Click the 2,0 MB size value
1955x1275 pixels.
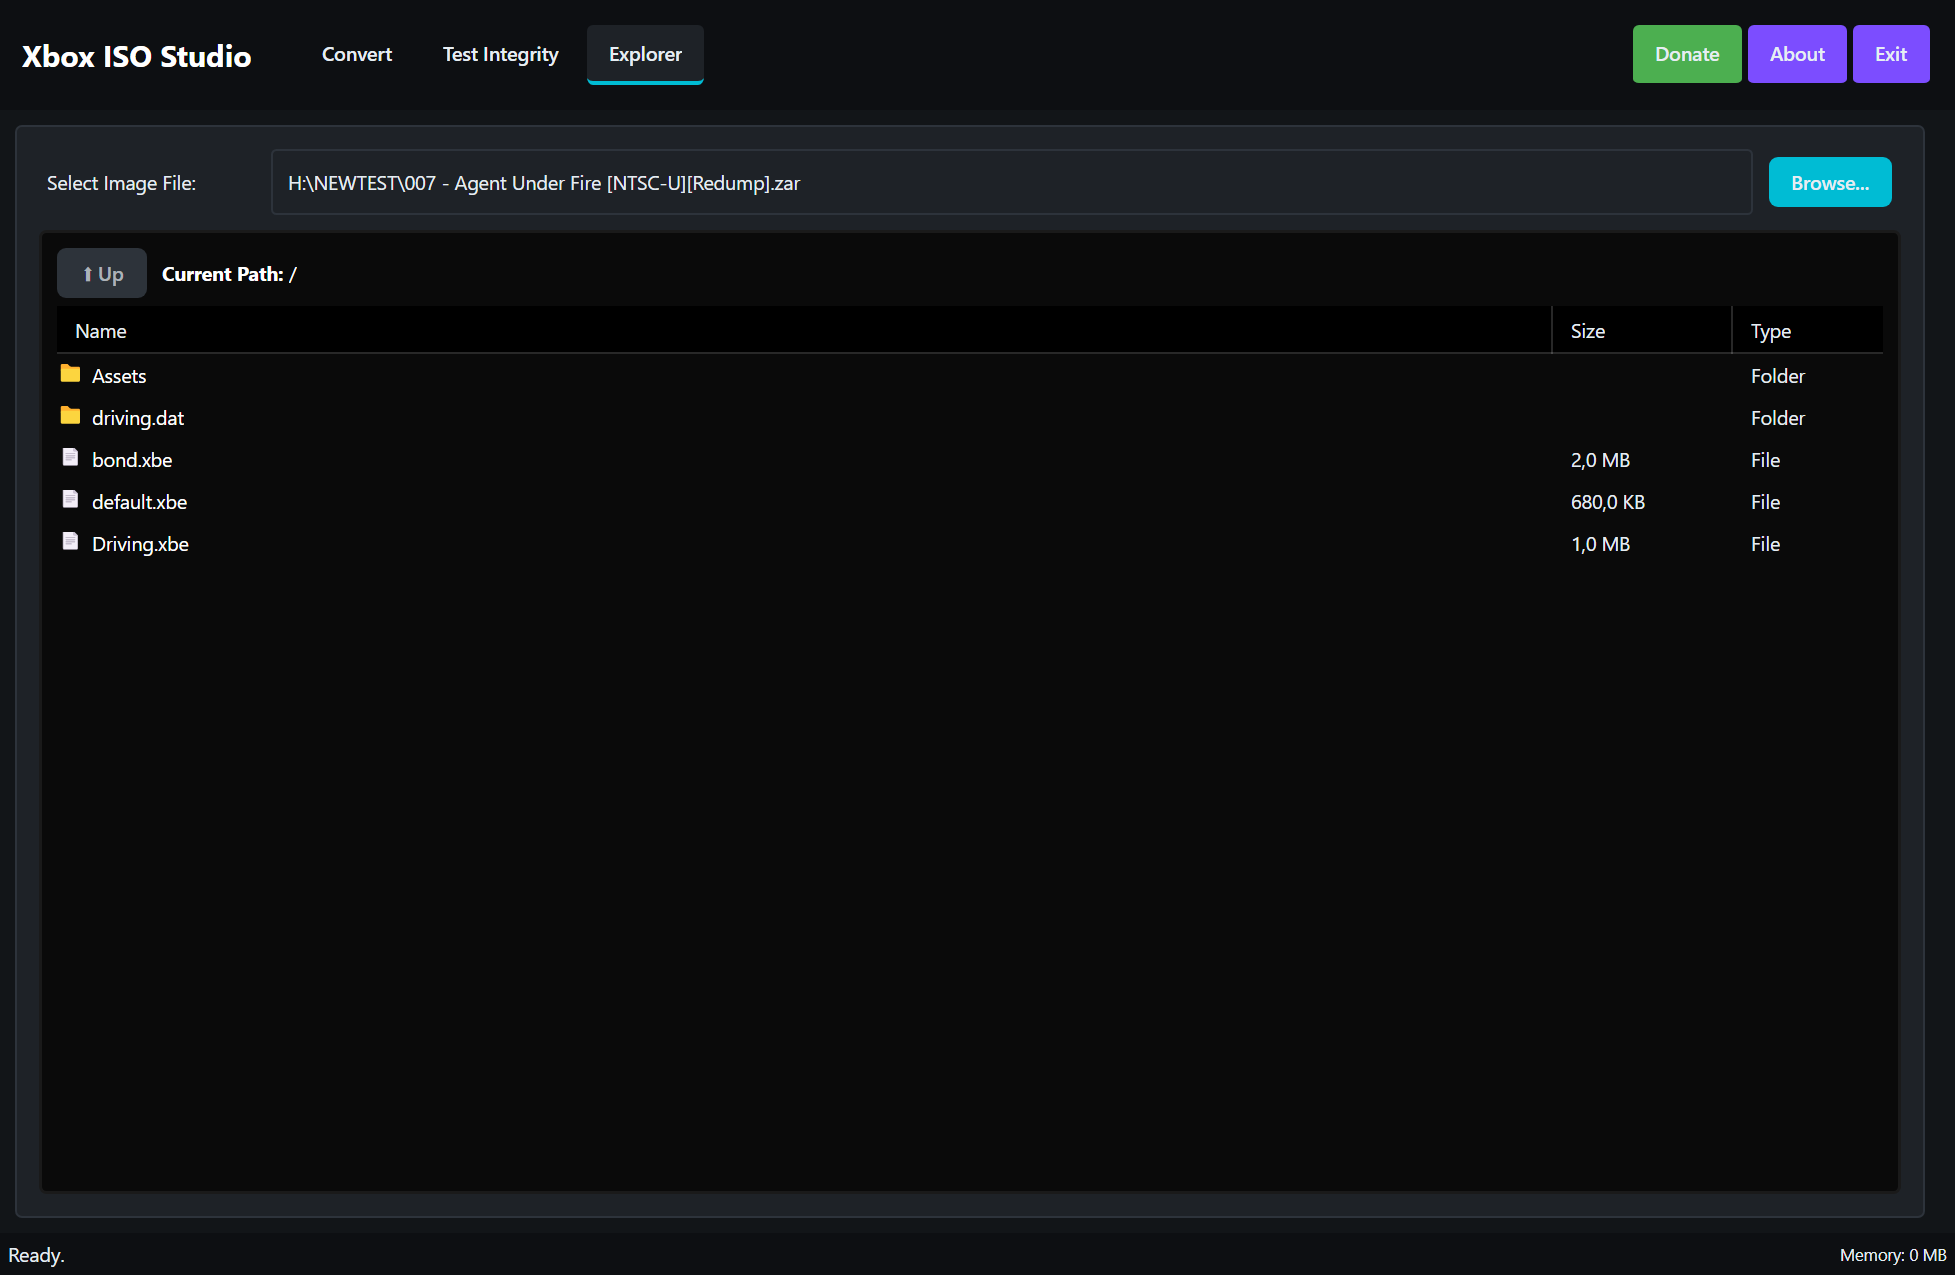tap(1600, 460)
